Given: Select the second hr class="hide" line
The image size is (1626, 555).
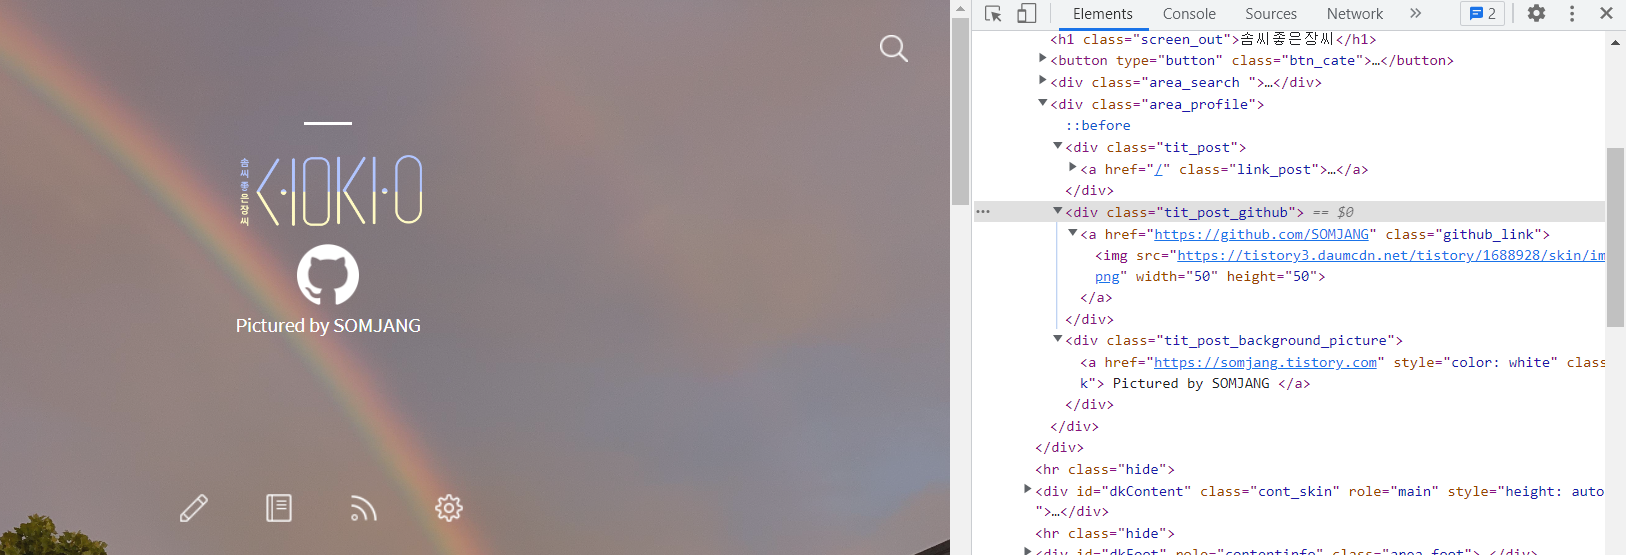Looking at the screenshot, I should pos(1104,533).
